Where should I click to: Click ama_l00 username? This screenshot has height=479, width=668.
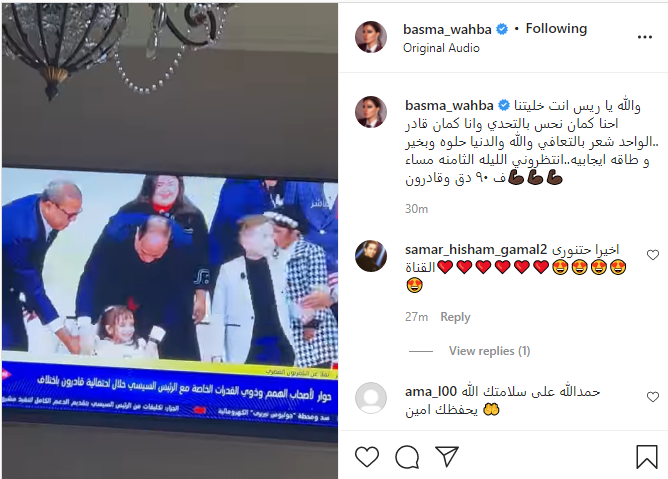point(431,391)
